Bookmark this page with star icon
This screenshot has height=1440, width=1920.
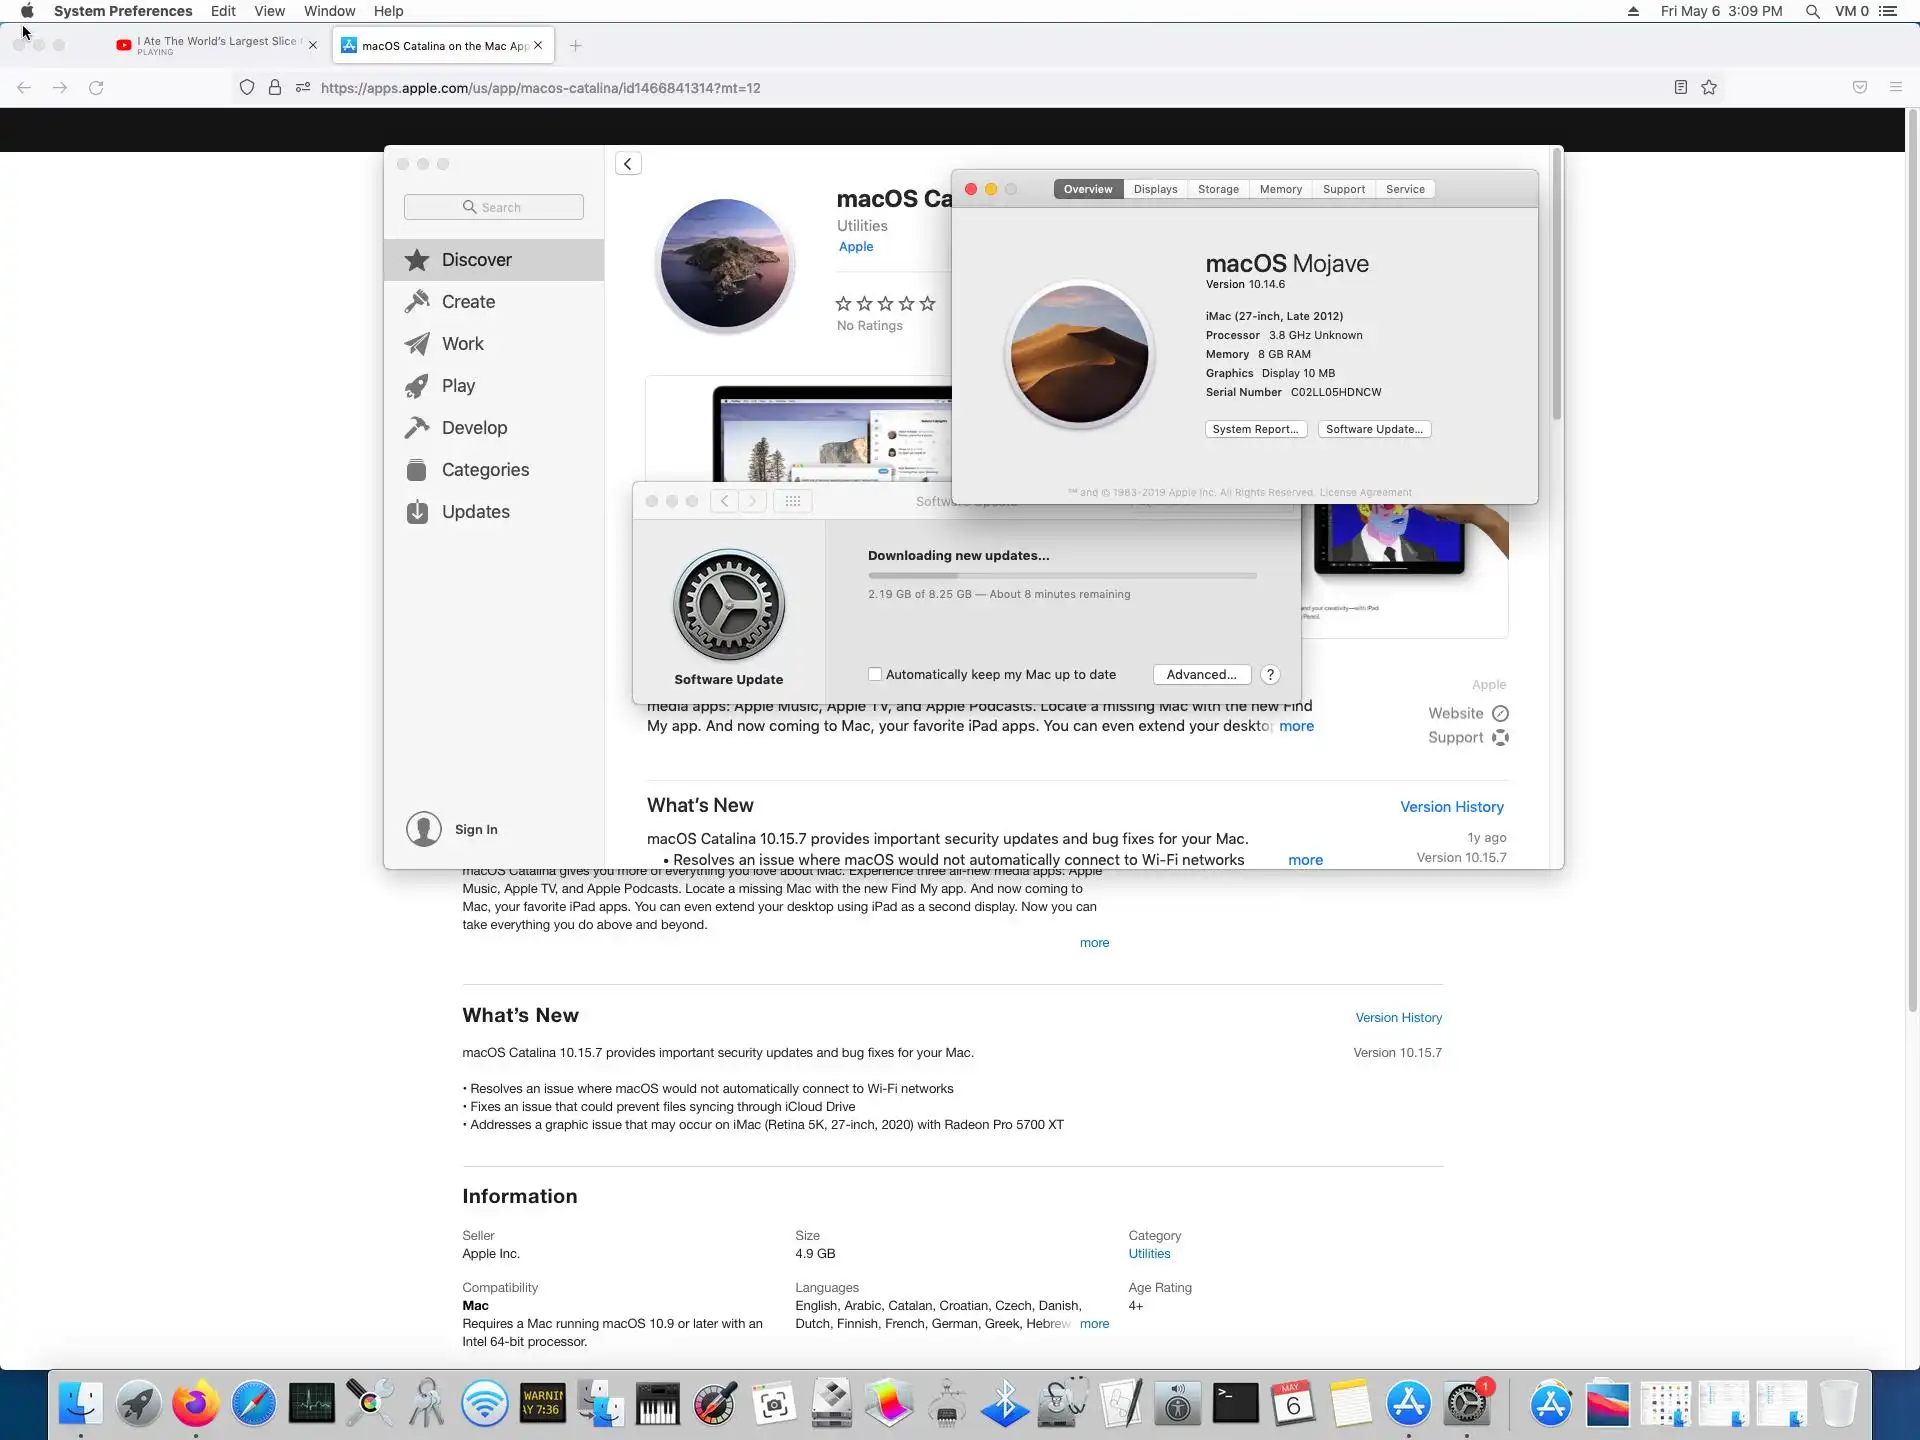(1709, 88)
